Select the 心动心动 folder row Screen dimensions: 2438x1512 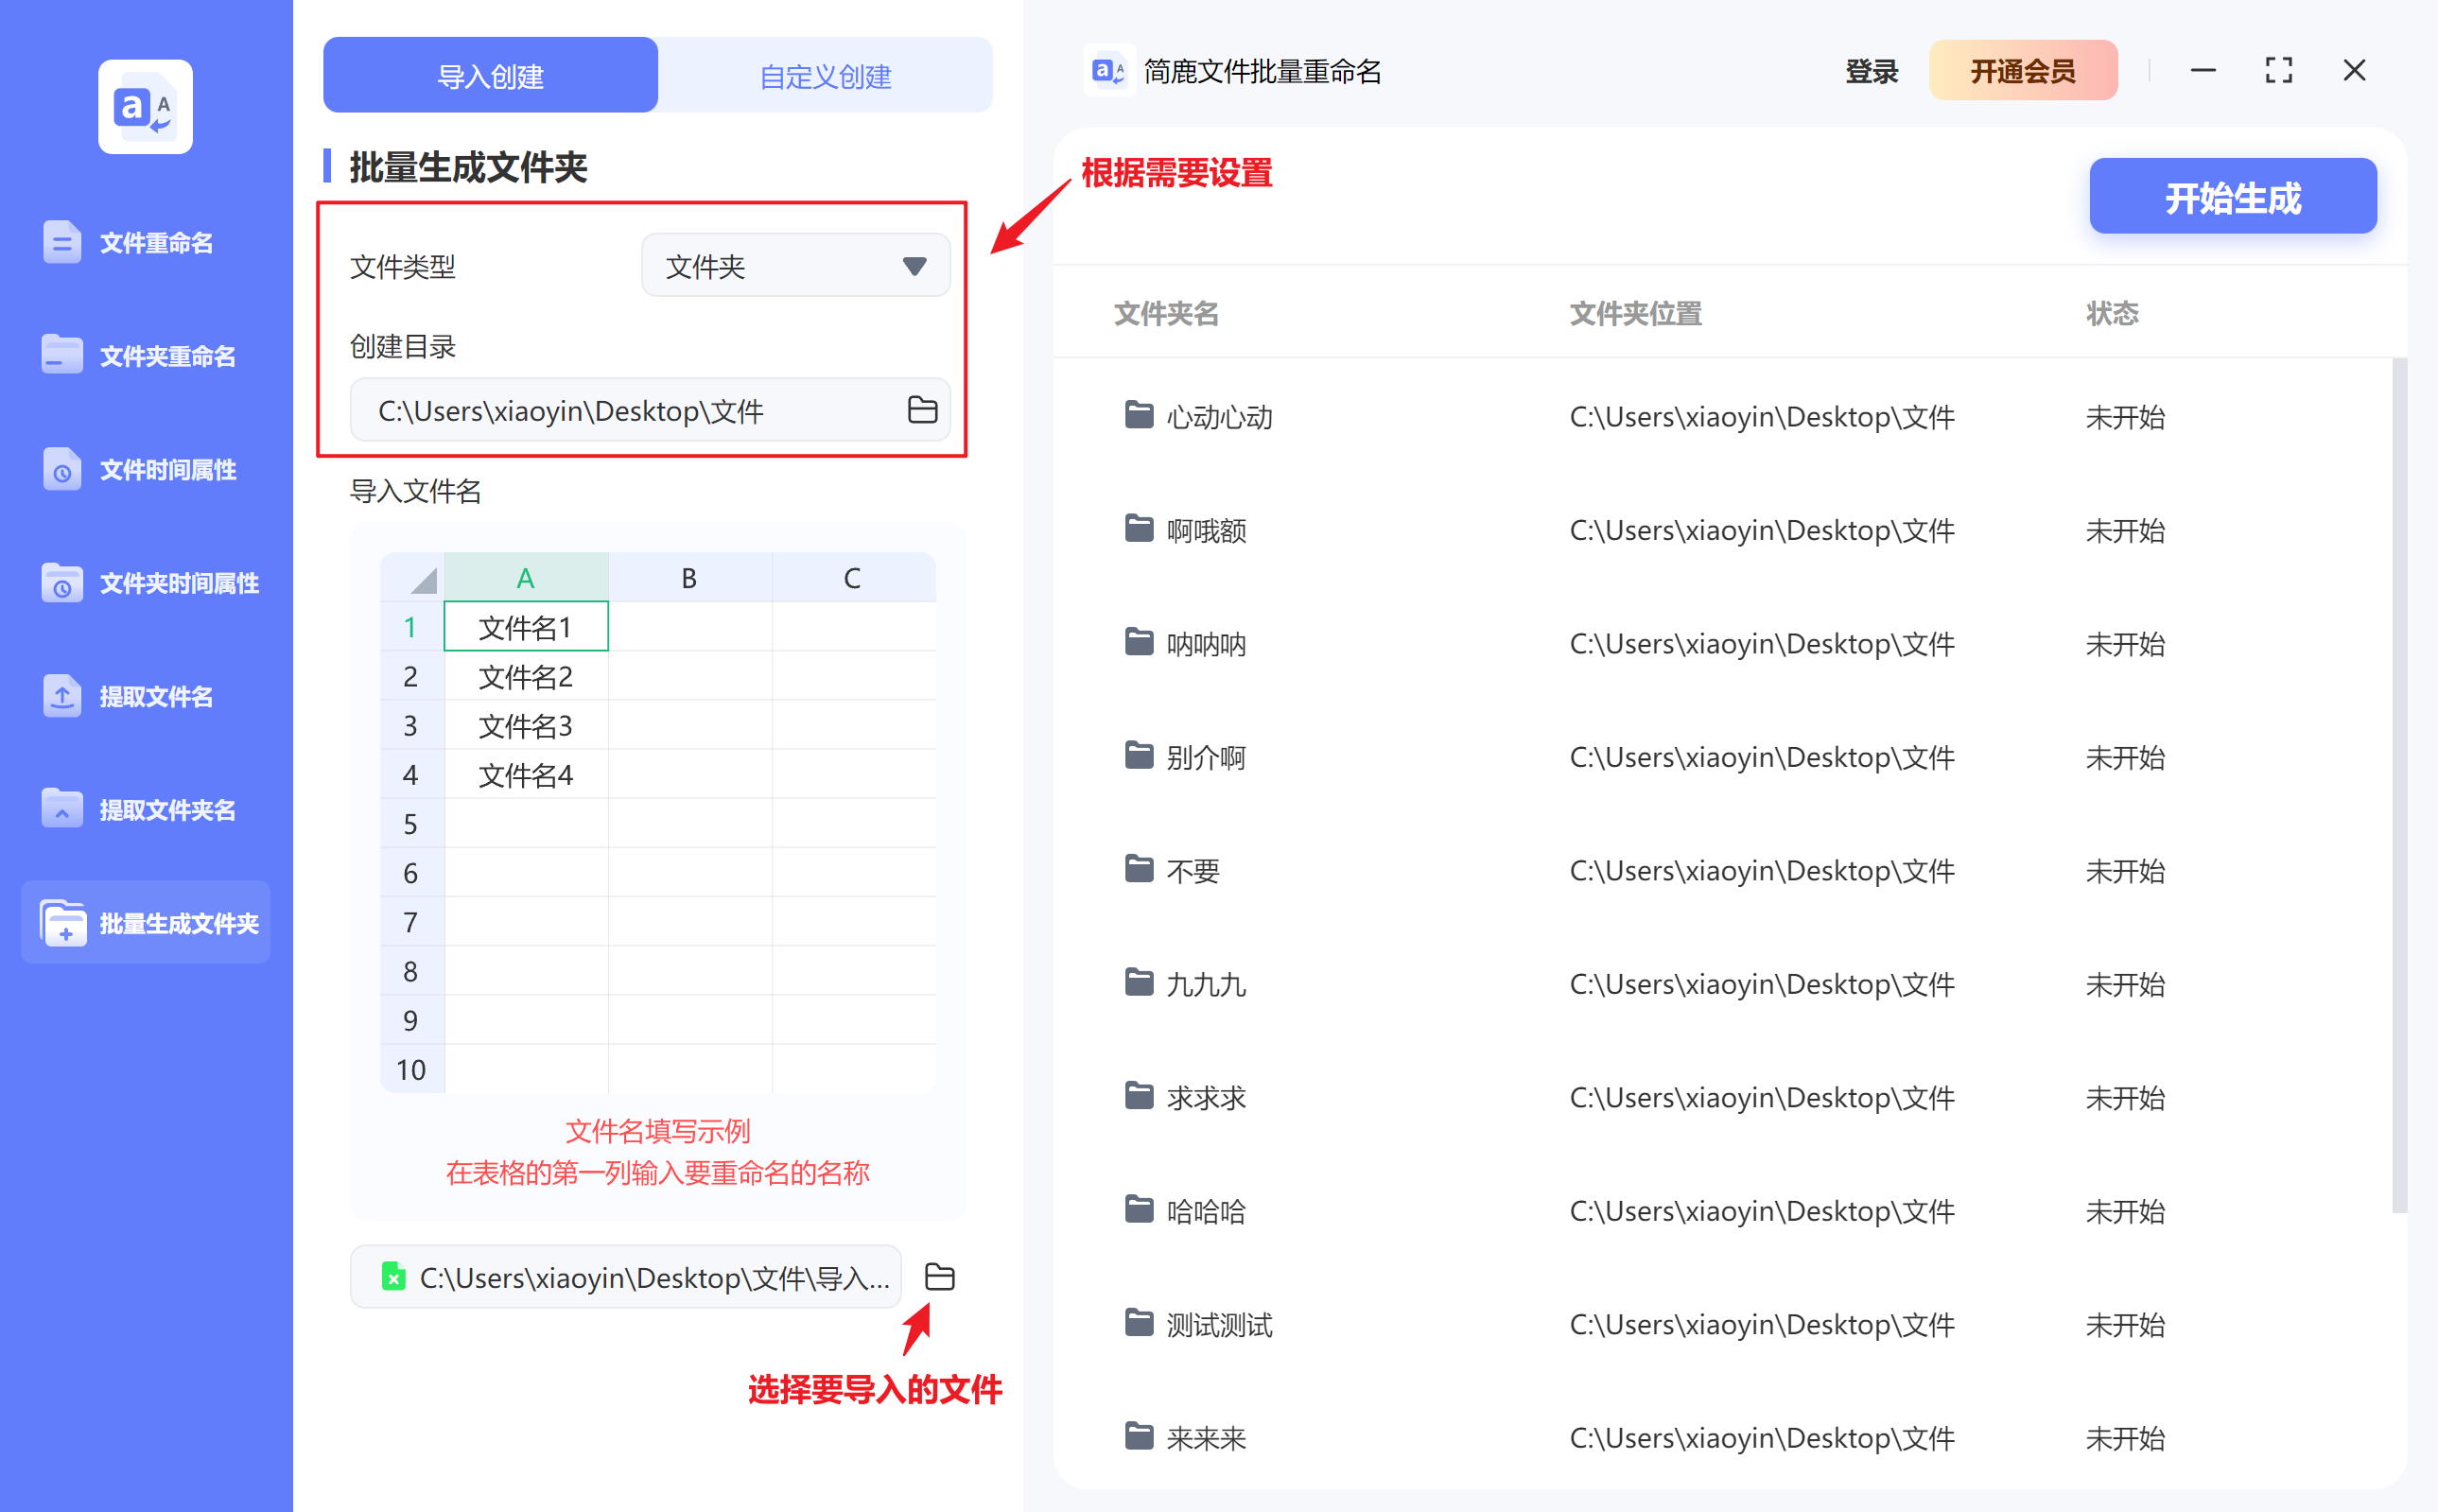point(1217,416)
